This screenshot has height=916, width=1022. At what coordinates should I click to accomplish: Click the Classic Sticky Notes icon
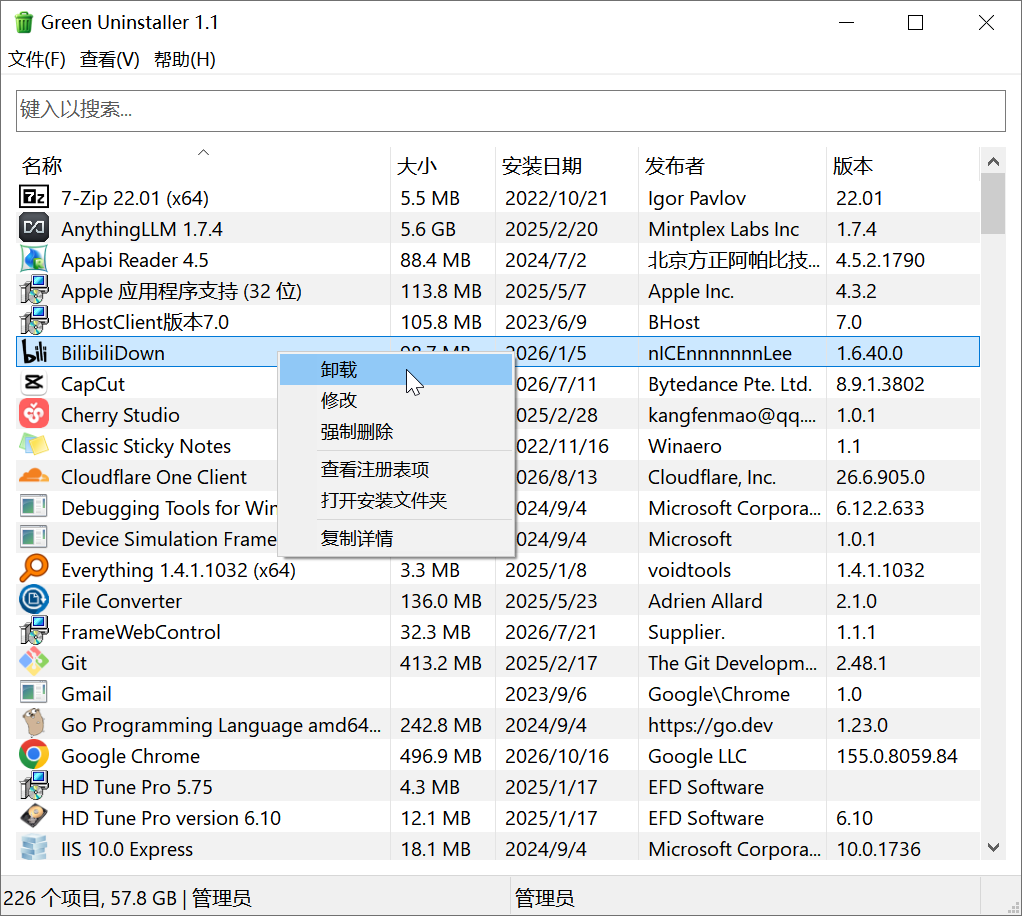34,445
